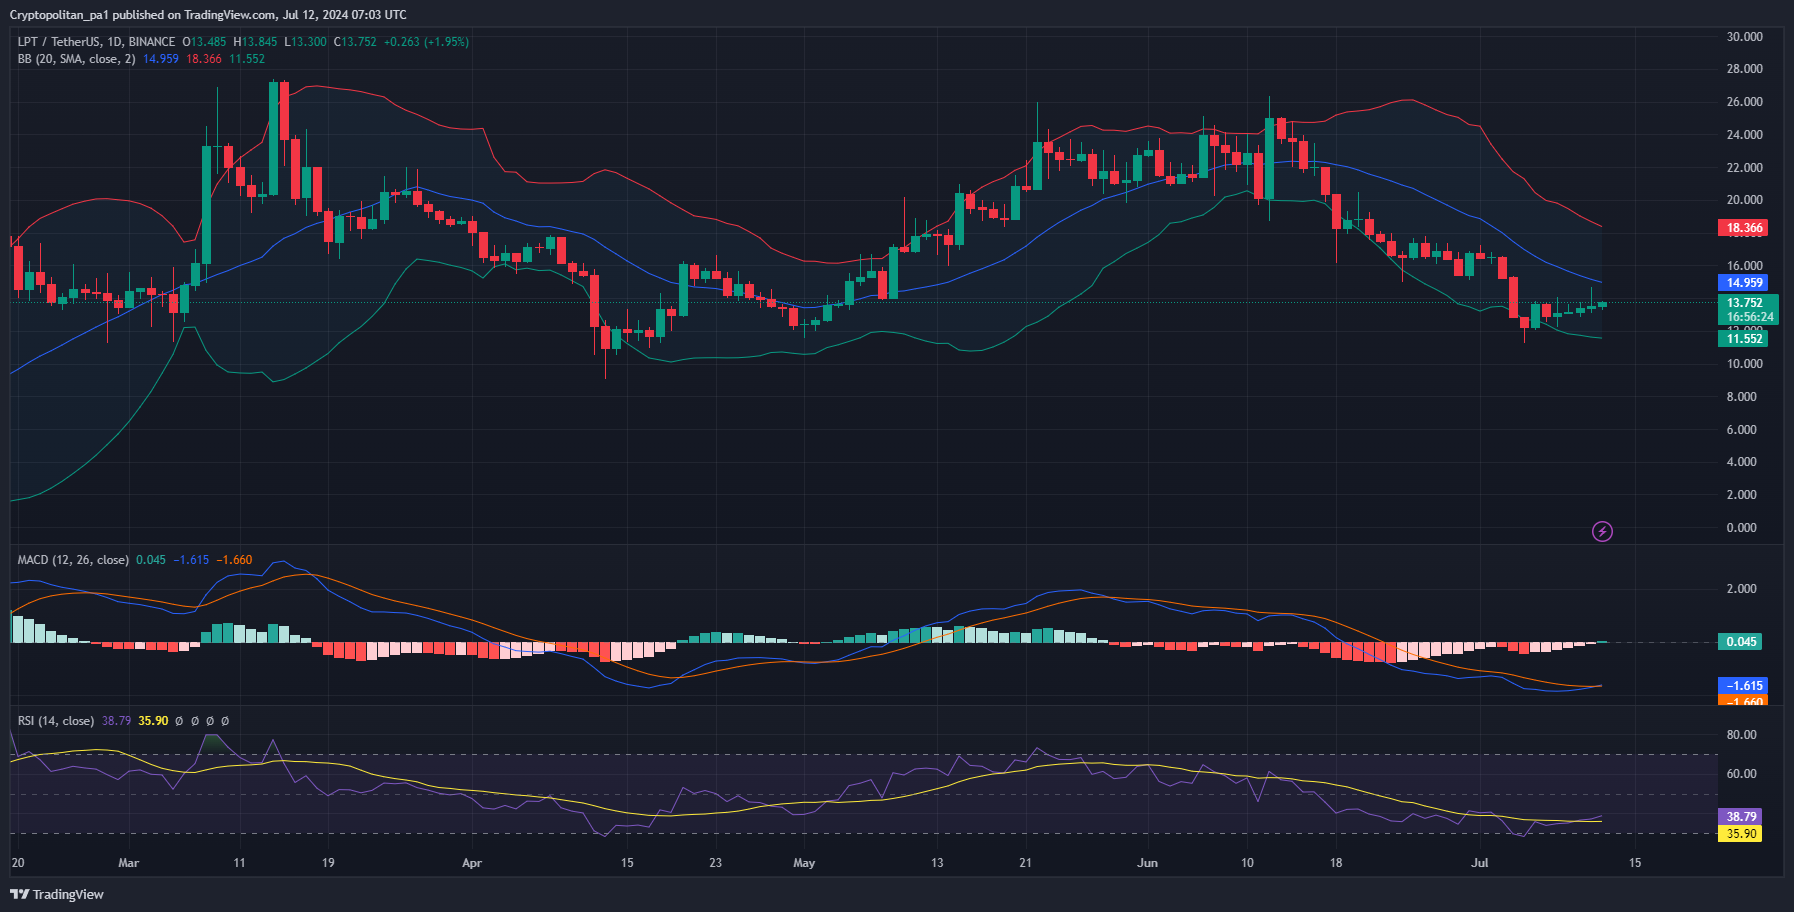This screenshot has height=912, width=1794.
Task: Click the 21 date label on time axis
Action: click(1025, 863)
